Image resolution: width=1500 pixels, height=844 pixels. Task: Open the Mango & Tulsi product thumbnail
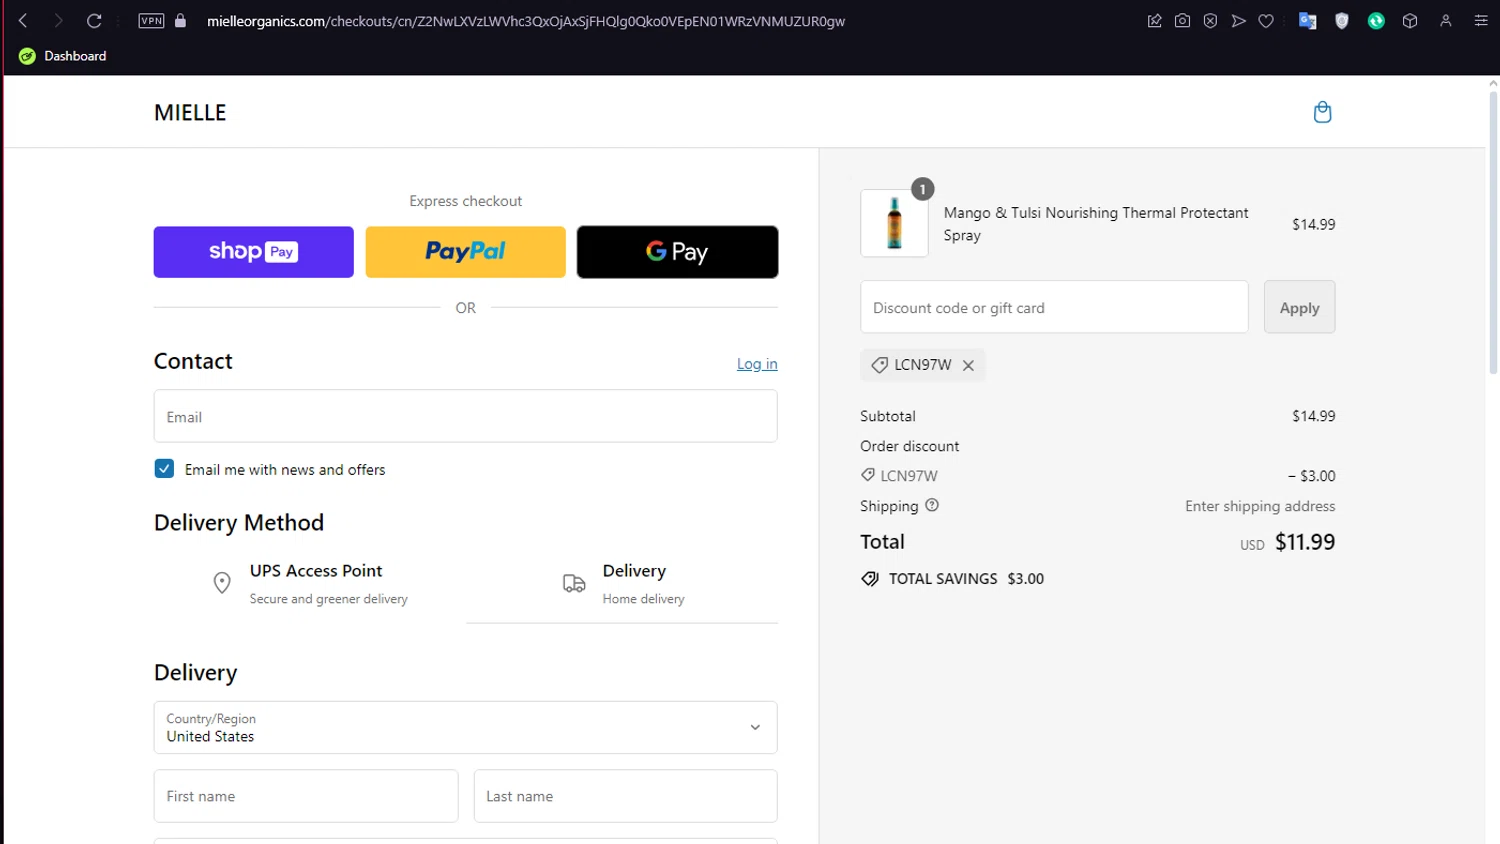[894, 223]
